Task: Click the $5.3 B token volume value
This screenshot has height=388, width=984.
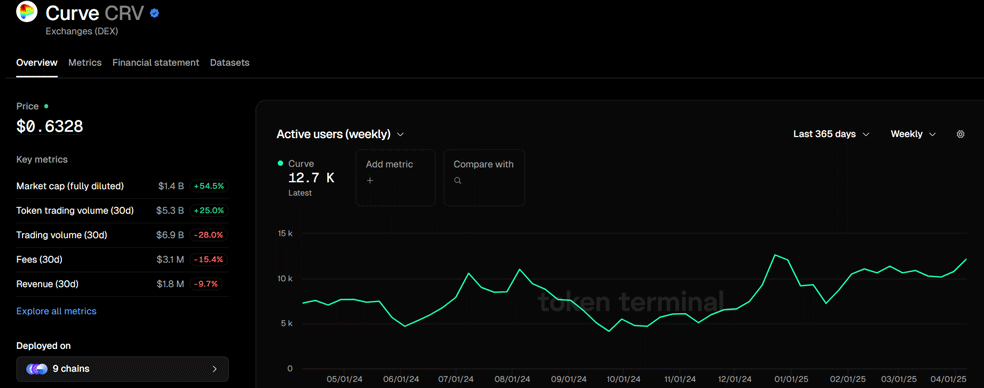Action: point(171,210)
